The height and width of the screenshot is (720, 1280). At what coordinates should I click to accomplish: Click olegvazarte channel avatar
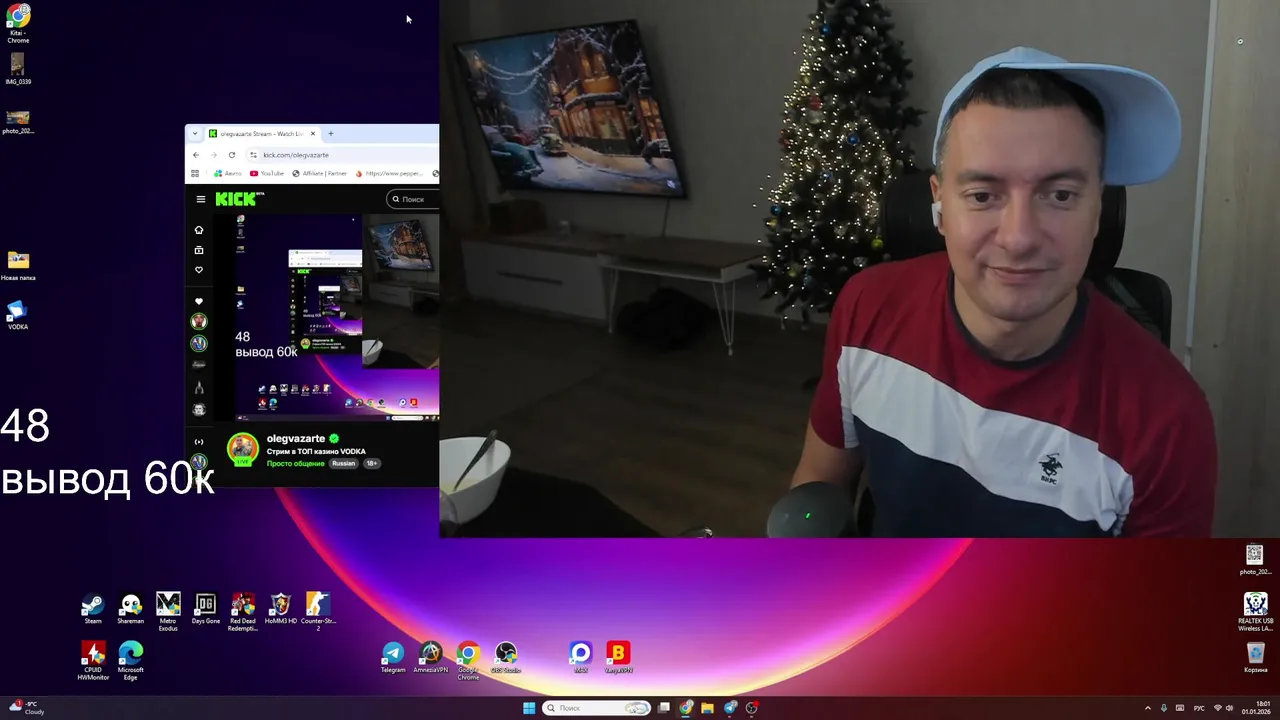pyautogui.click(x=242, y=449)
